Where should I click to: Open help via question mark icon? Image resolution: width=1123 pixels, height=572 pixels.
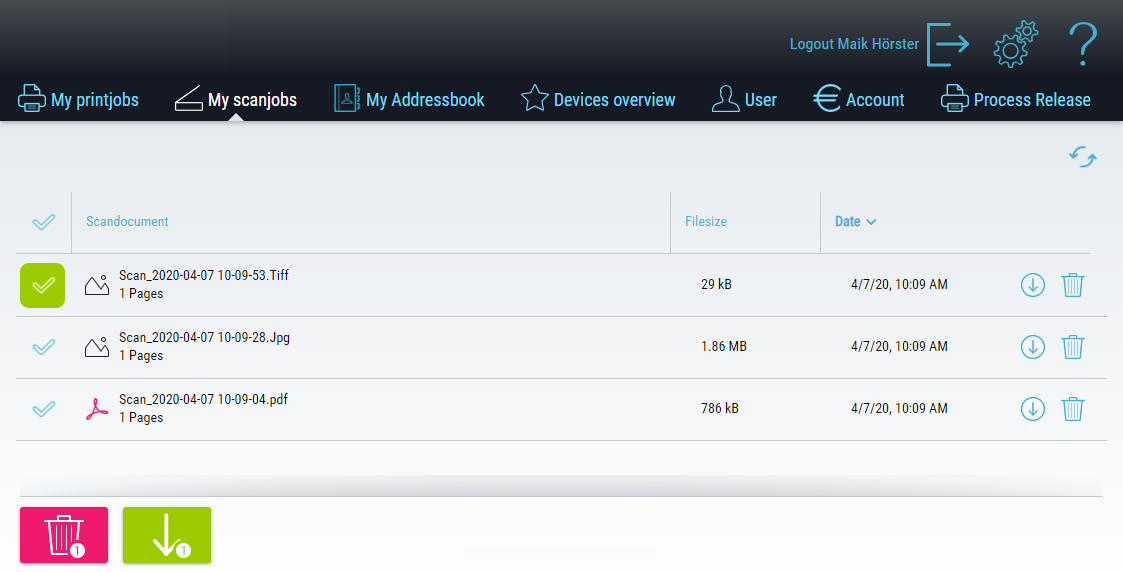coord(1082,44)
